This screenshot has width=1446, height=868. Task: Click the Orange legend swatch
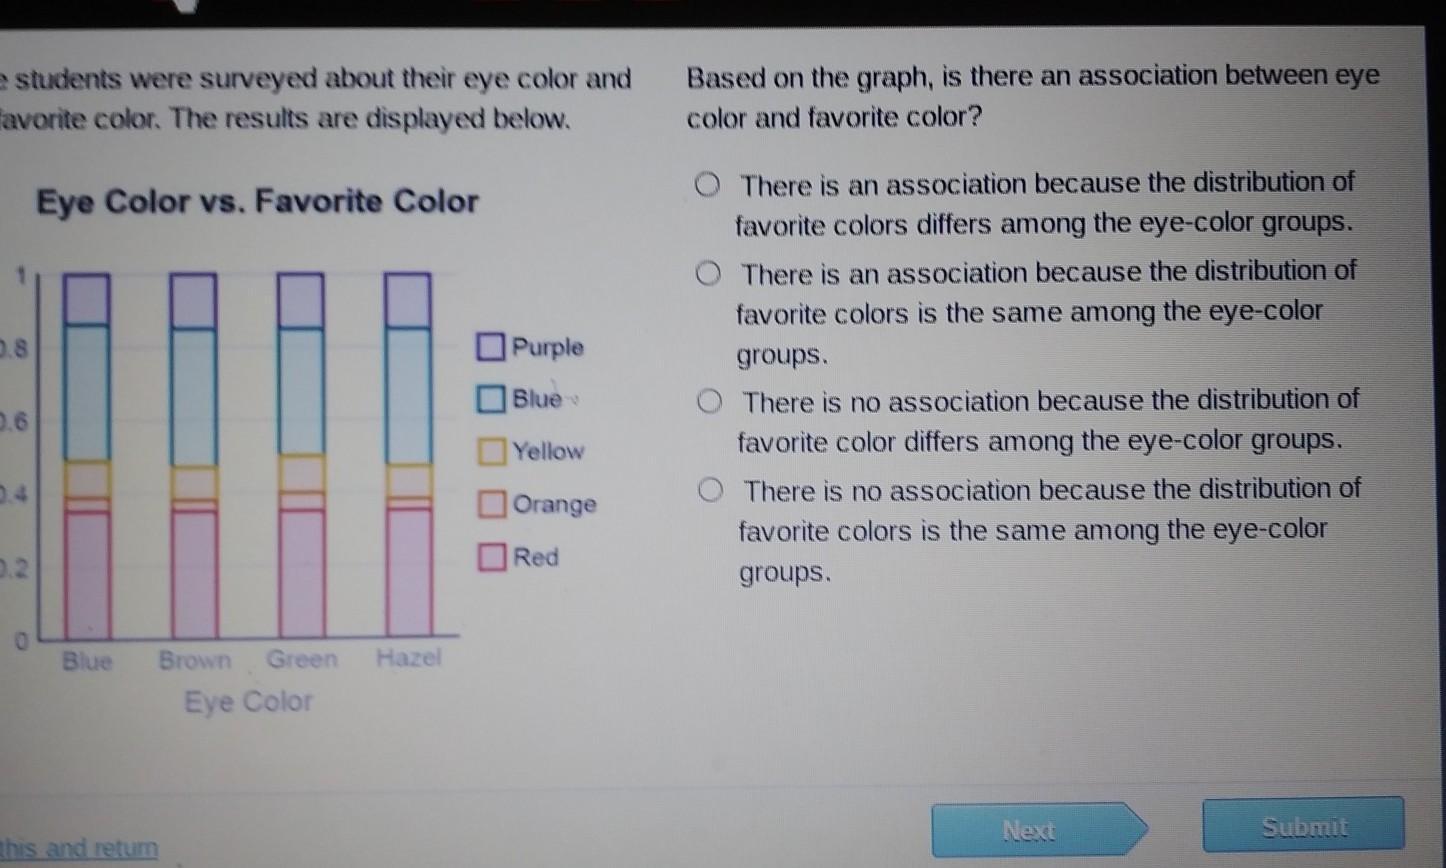[x=490, y=503]
